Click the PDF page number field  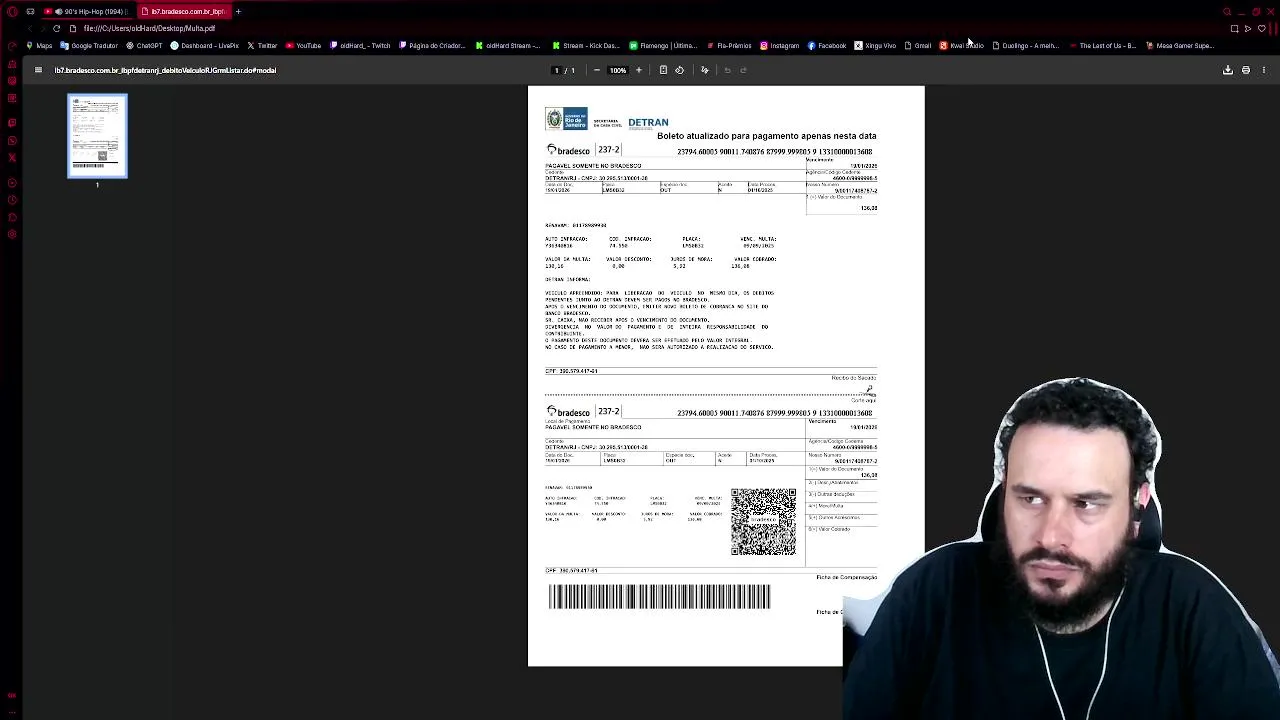557,70
